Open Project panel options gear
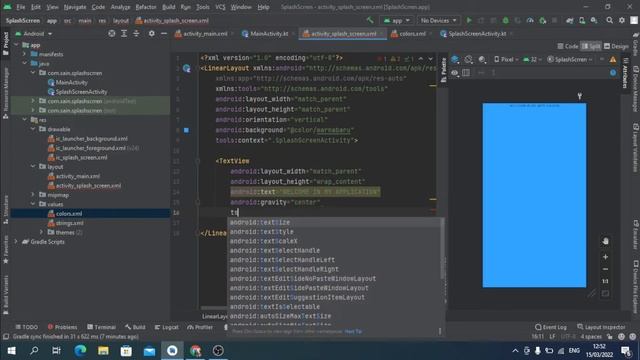The height and width of the screenshot is (360, 640). click(x=151, y=33)
